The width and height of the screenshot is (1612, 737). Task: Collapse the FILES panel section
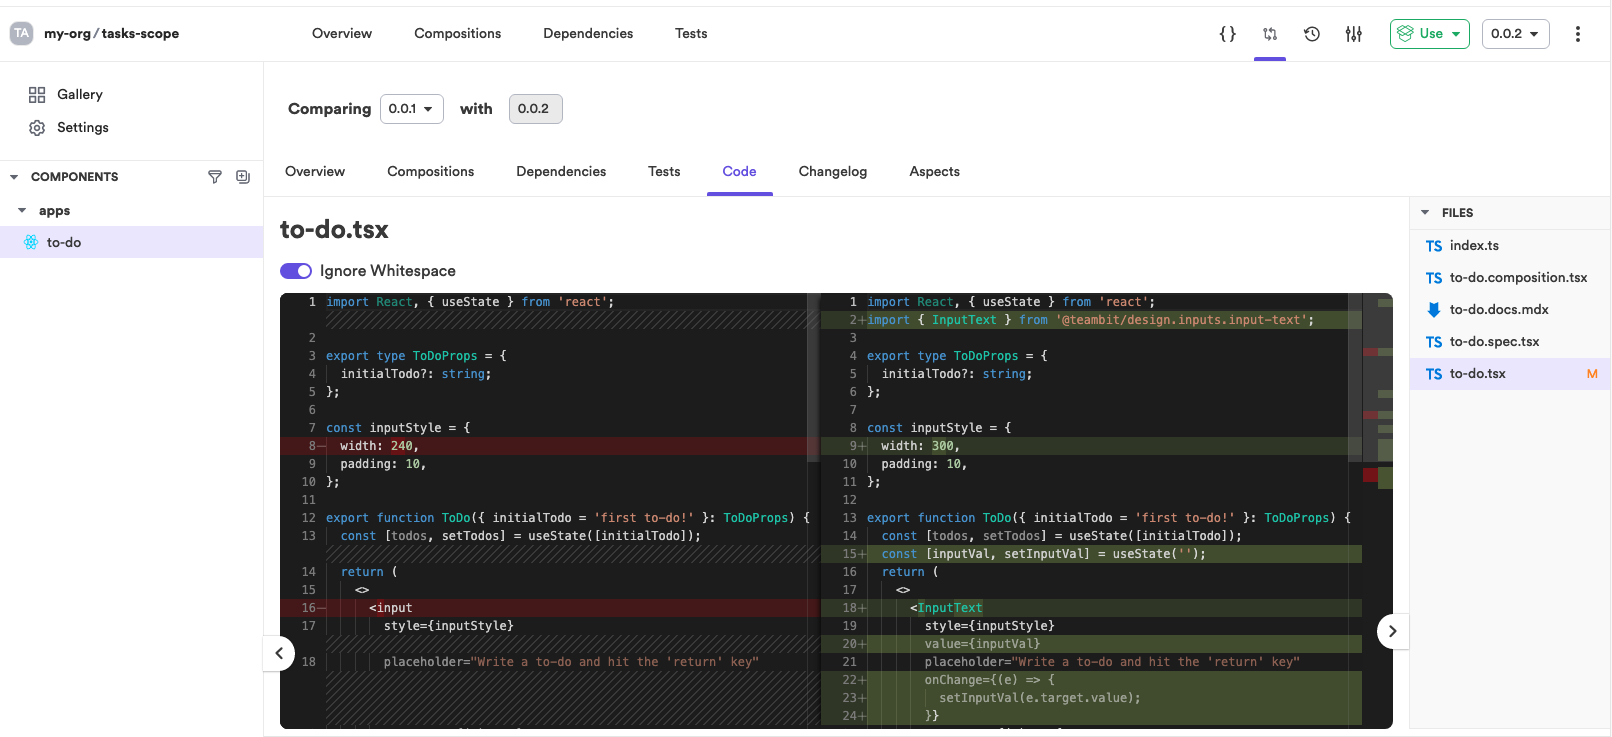[x=1425, y=213]
